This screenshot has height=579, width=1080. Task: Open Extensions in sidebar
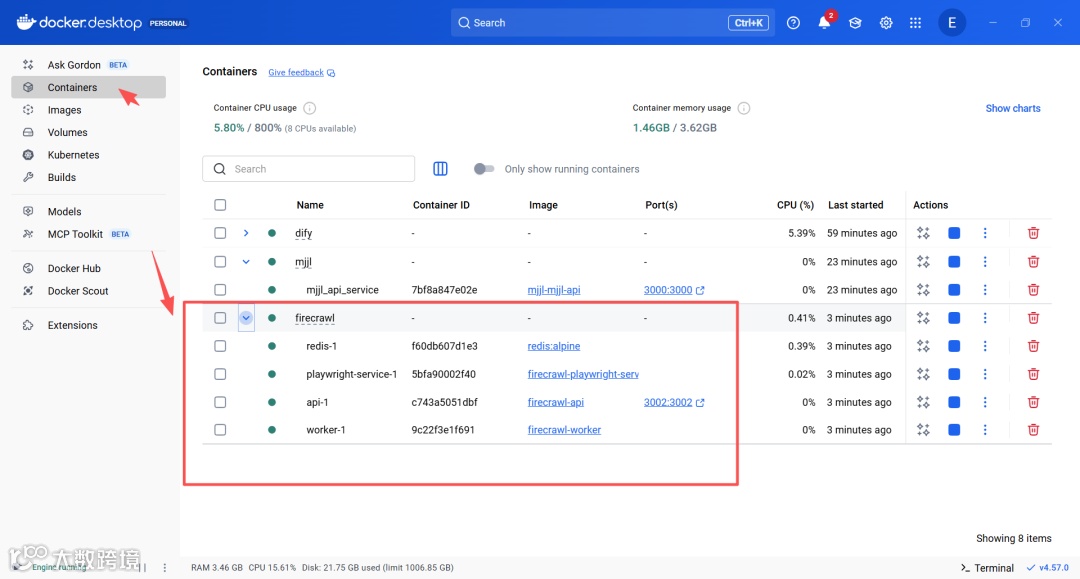click(88, 325)
